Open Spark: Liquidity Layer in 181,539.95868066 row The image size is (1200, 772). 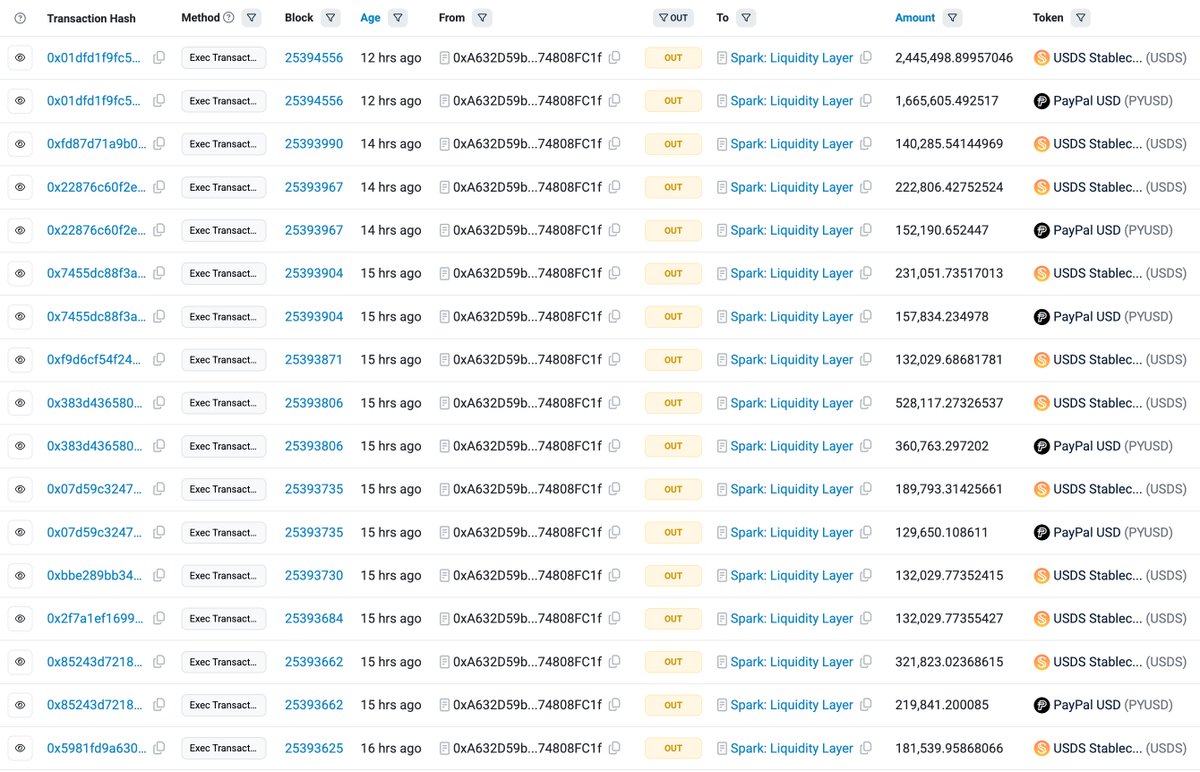[x=792, y=748]
